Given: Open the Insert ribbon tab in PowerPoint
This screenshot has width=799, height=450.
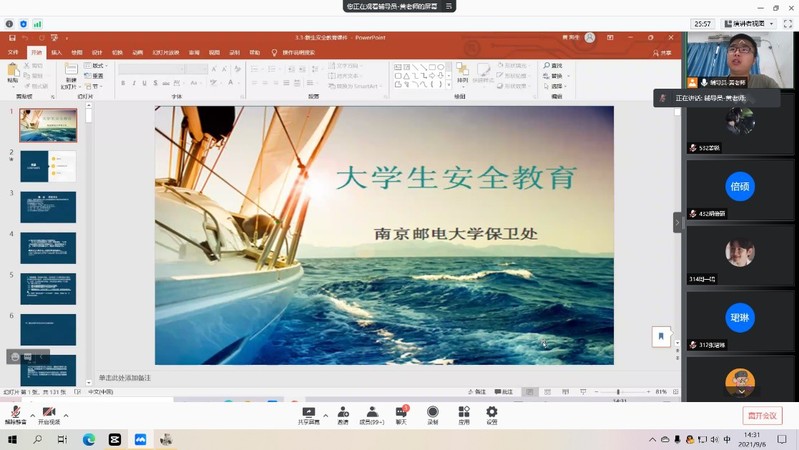Looking at the screenshot, I should pyautogui.click(x=56, y=52).
